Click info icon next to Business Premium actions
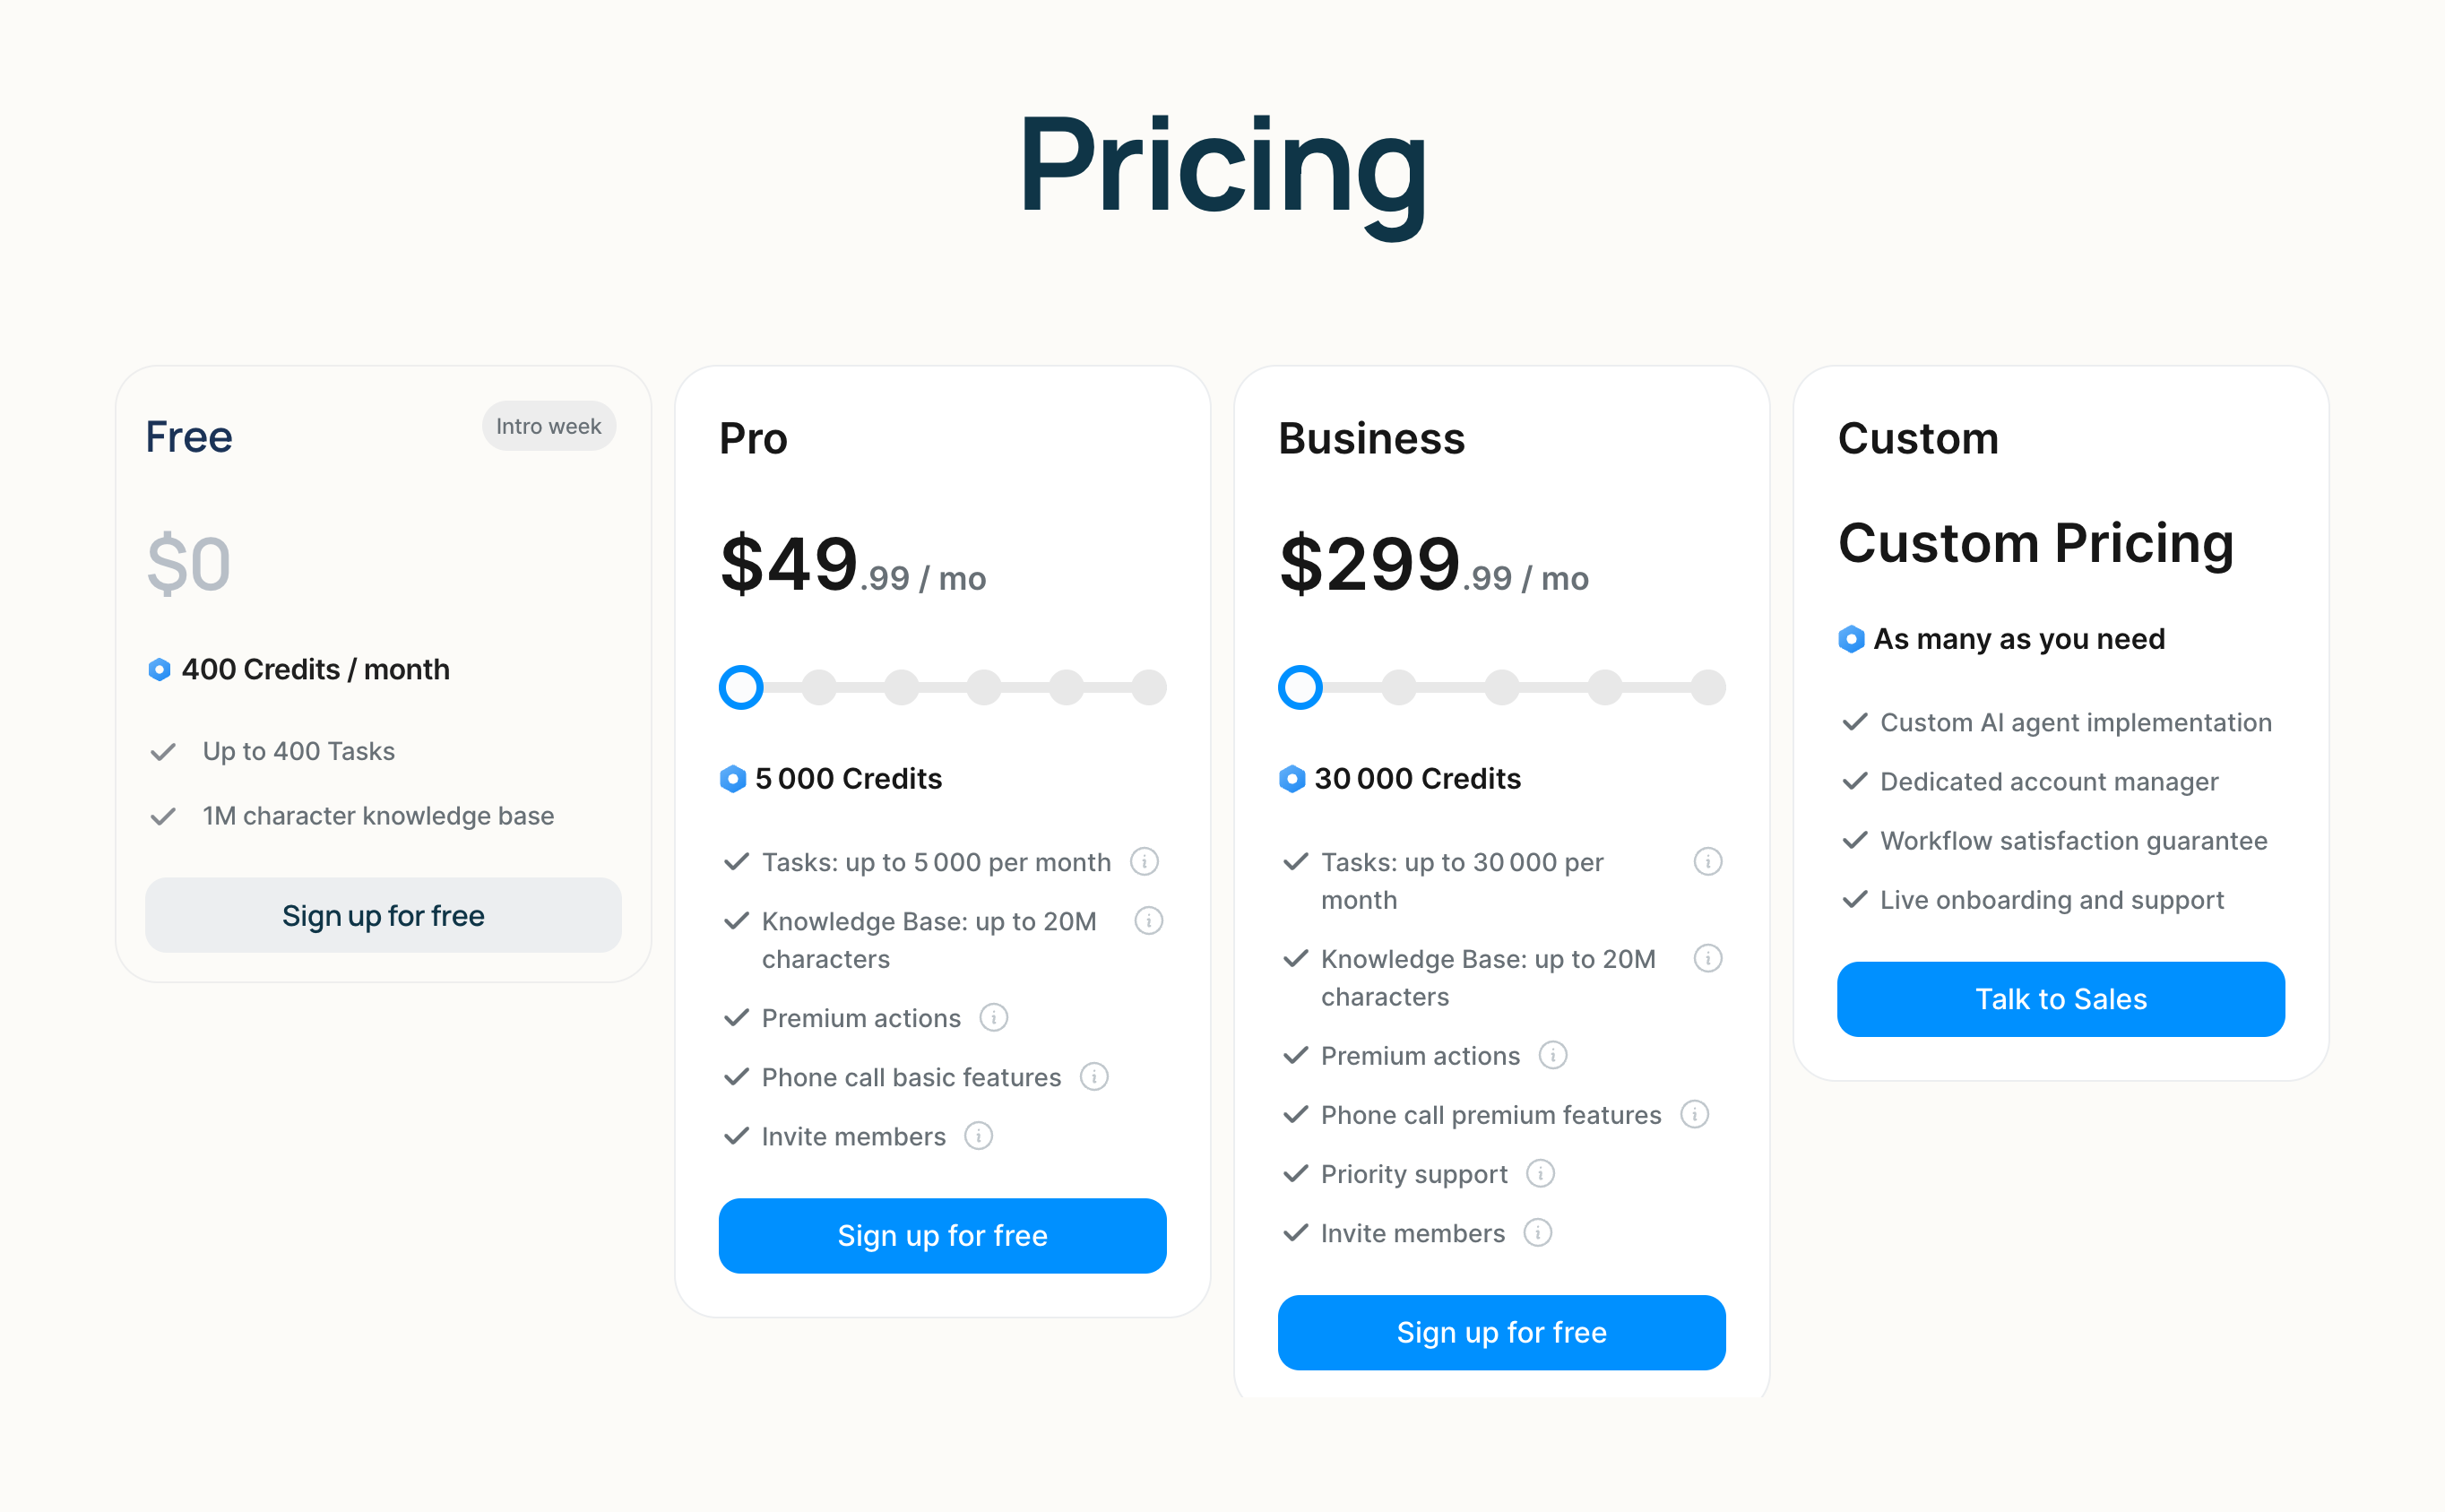This screenshot has height=1512, width=2445. 1552,1054
